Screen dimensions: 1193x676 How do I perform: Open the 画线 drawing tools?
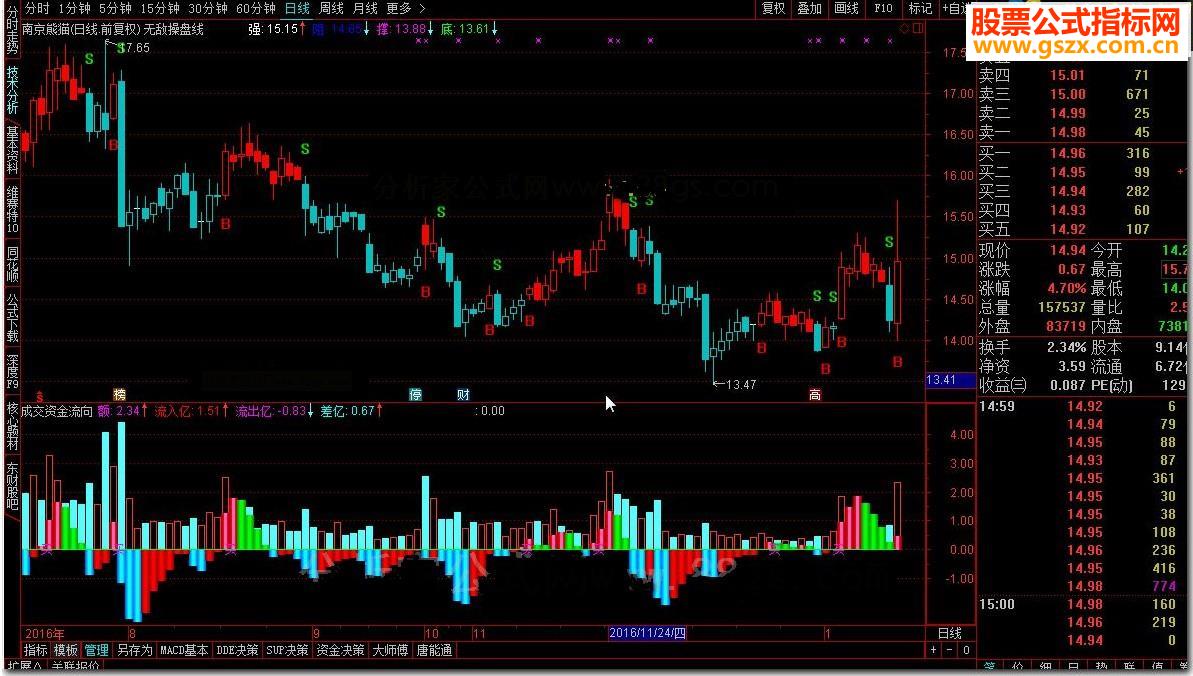point(846,8)
